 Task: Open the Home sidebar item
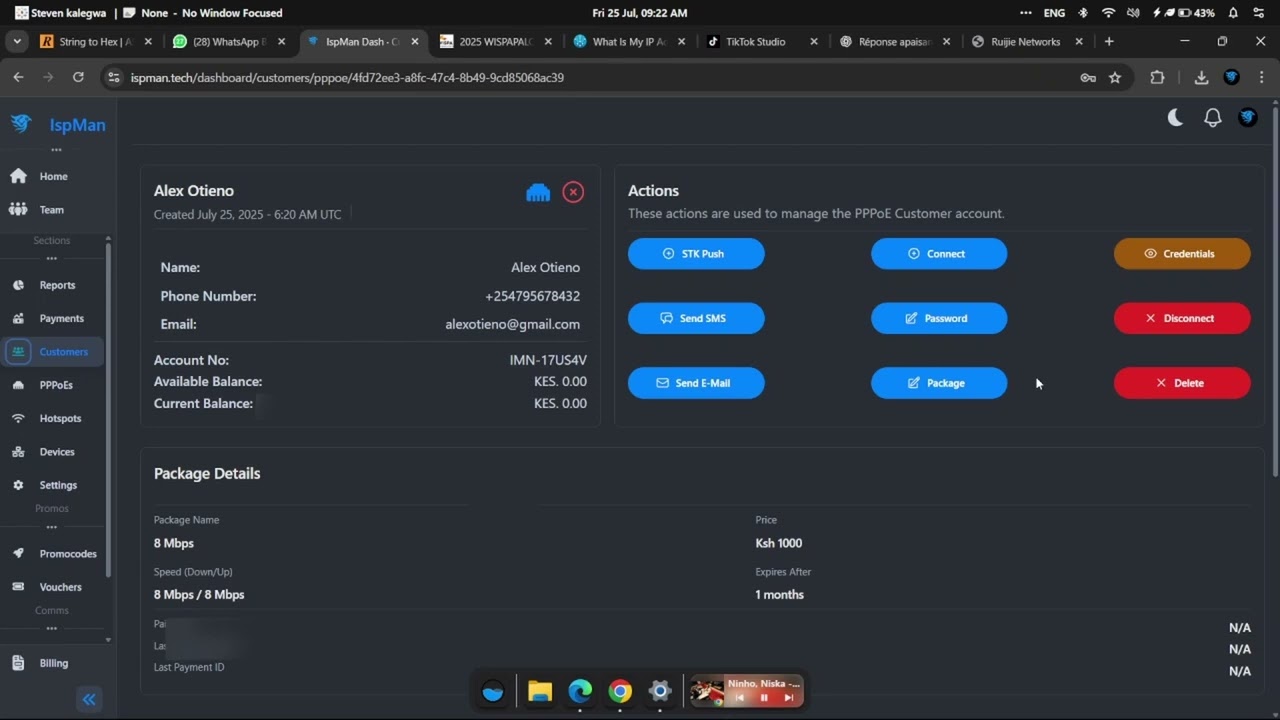[x=53, y=176]
